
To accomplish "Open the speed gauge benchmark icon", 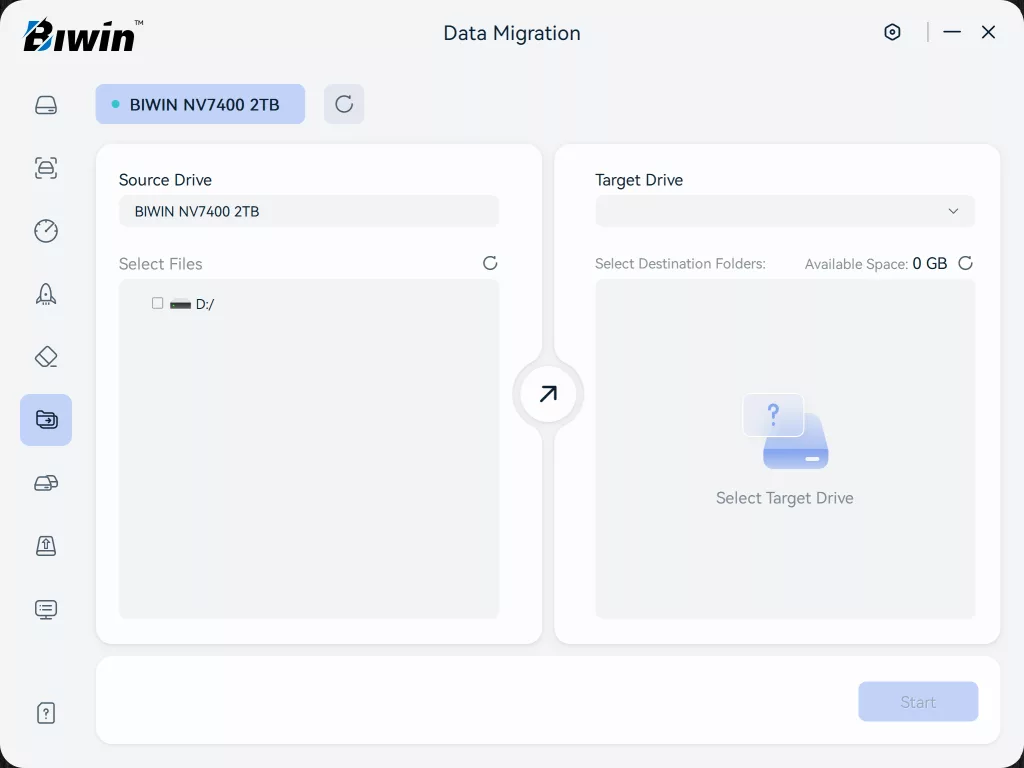I will tap(46, 231).
